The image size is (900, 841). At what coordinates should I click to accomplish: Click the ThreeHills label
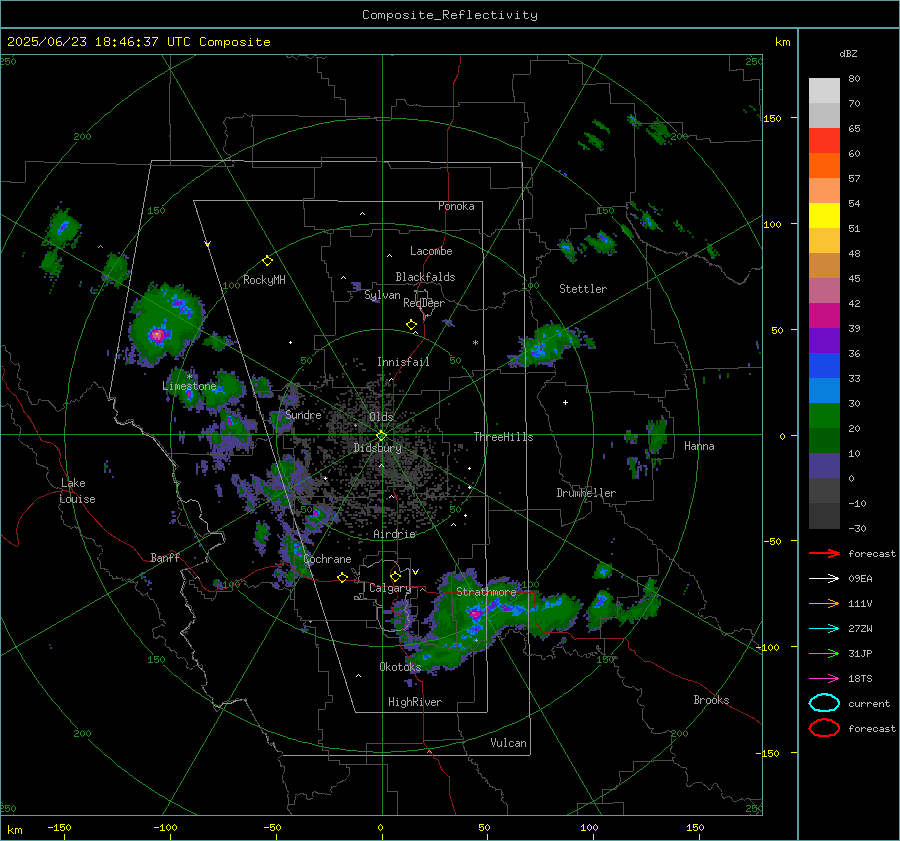tap(503, 437)
